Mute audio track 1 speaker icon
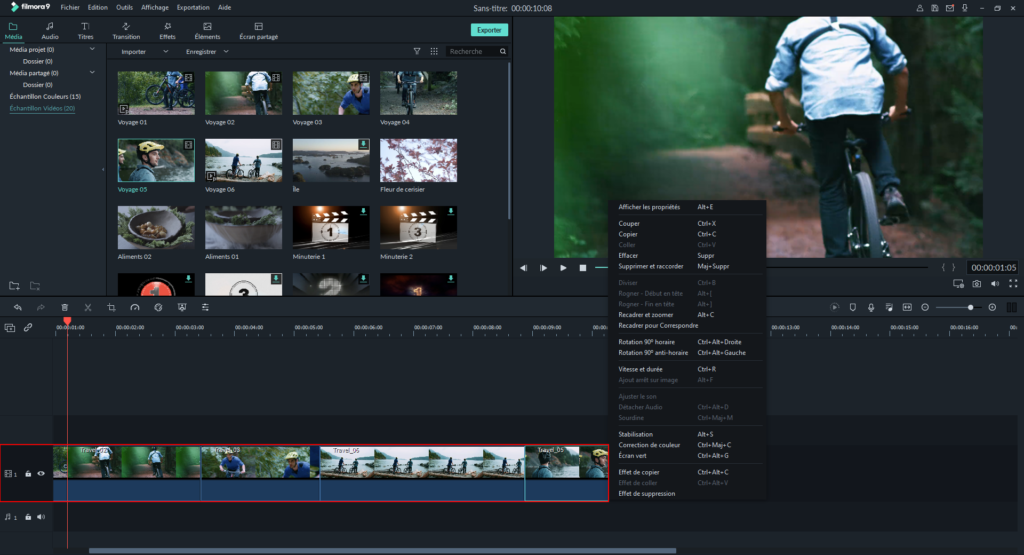The image size is (1024, 555). (x=41, y=517)
